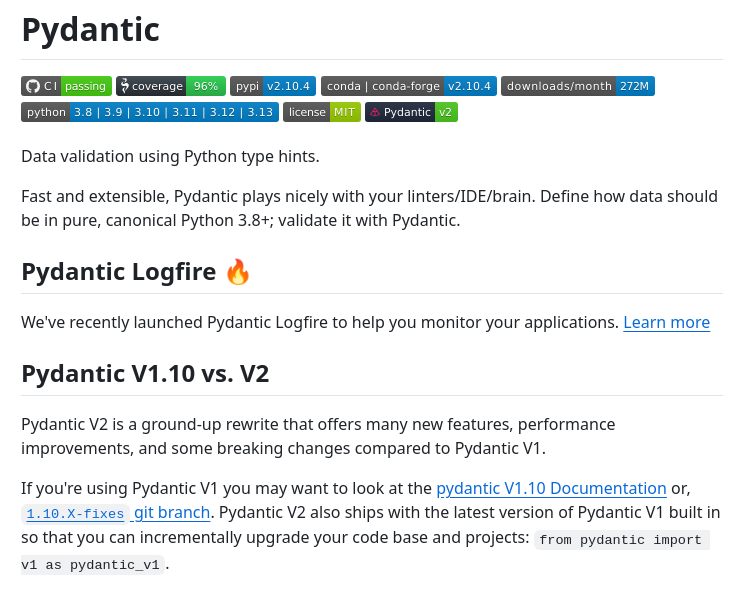The height and width of the screenshot is (594, 734).
Task: Click the CI passing badge
Action: click(66, 86)
